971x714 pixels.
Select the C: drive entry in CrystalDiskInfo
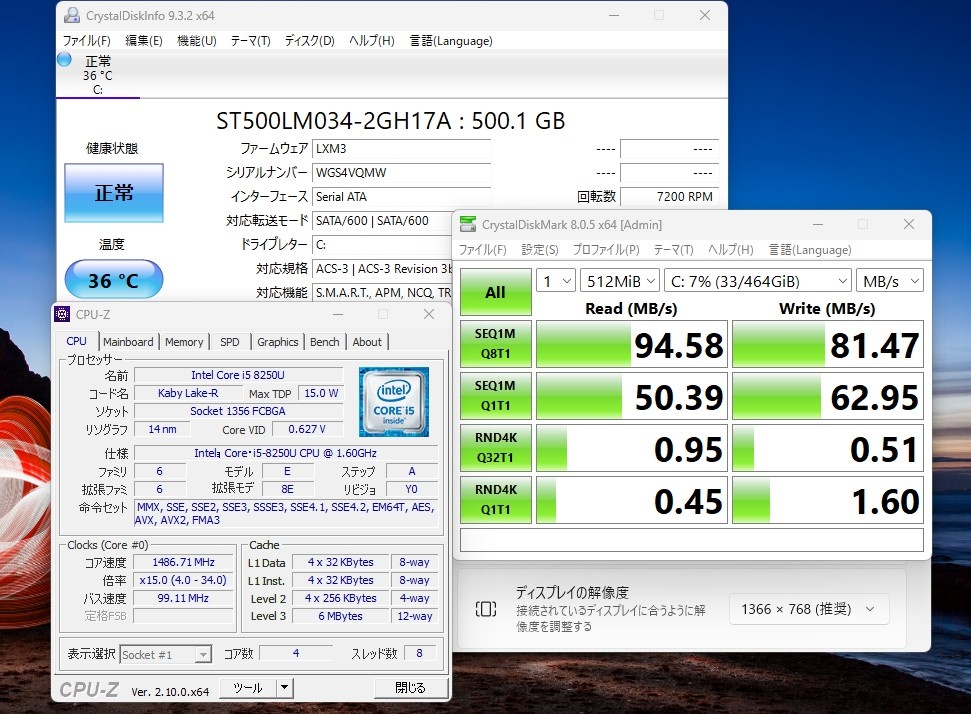click(x=98, y=75)
